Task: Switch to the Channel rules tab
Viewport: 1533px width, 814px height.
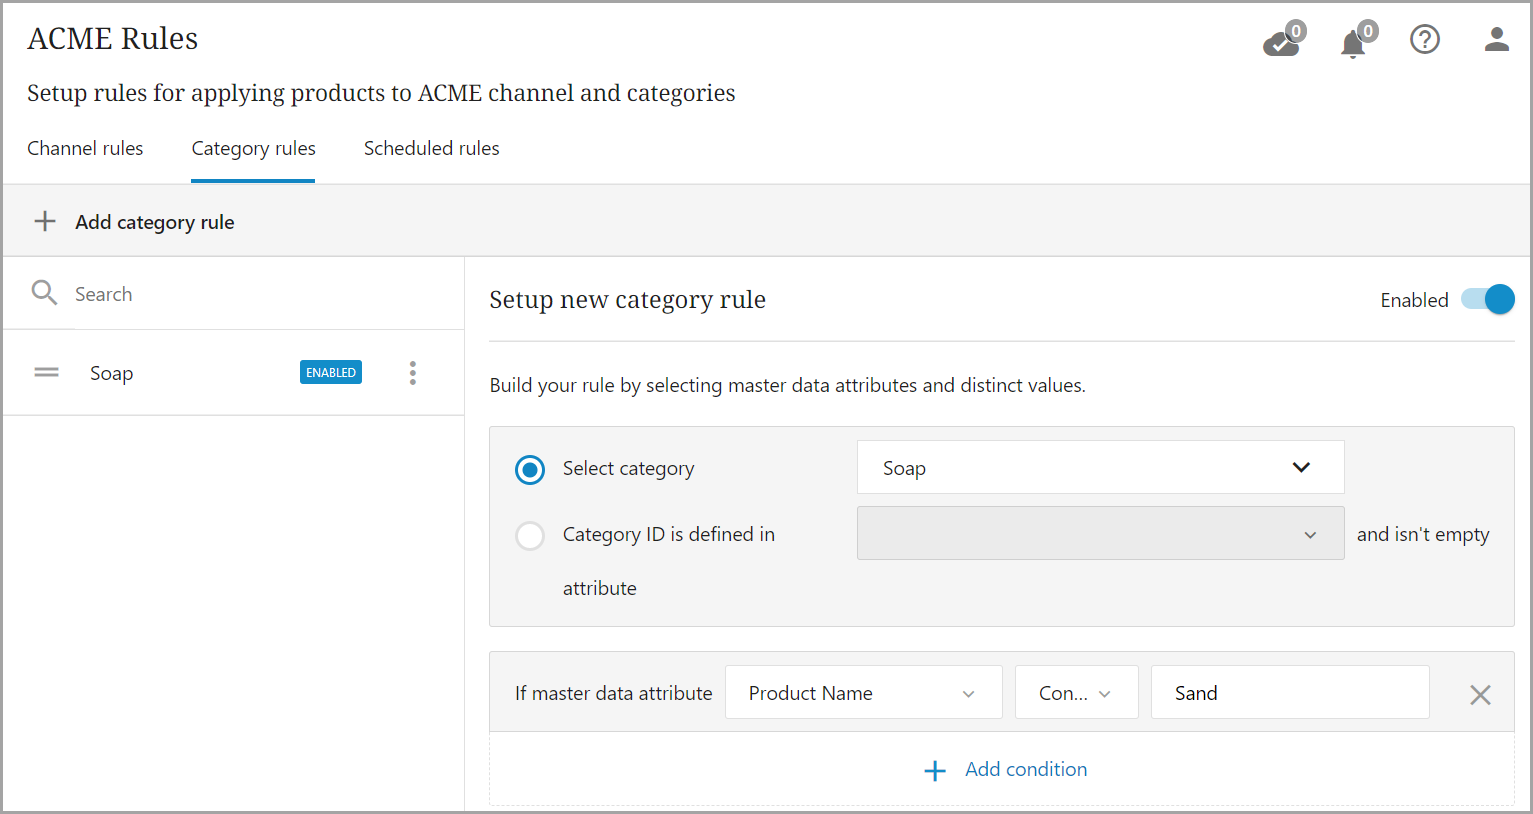Action: (x=85, y=149)
